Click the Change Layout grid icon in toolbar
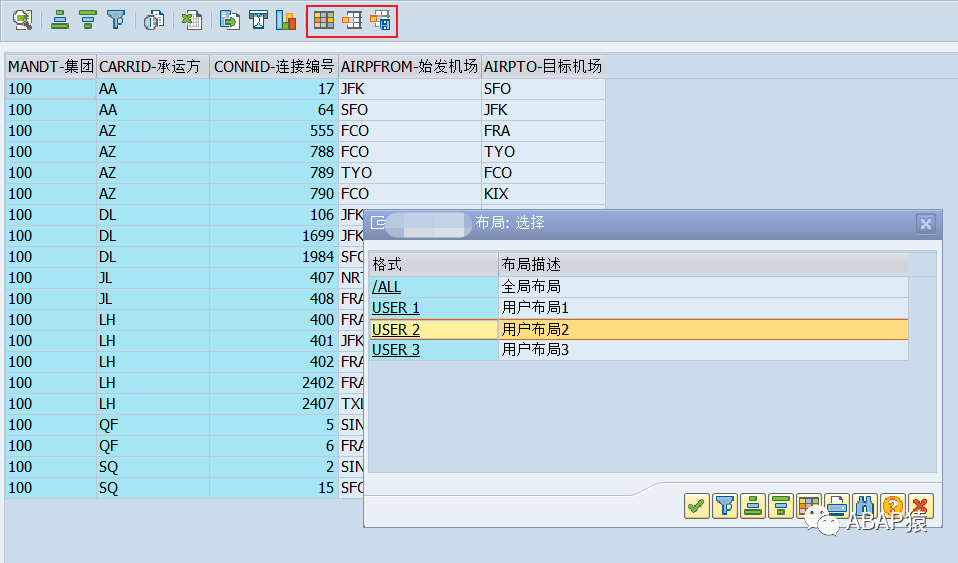Image resolution: width=958 pixels, height=563 pixels. tap(324, 20)
